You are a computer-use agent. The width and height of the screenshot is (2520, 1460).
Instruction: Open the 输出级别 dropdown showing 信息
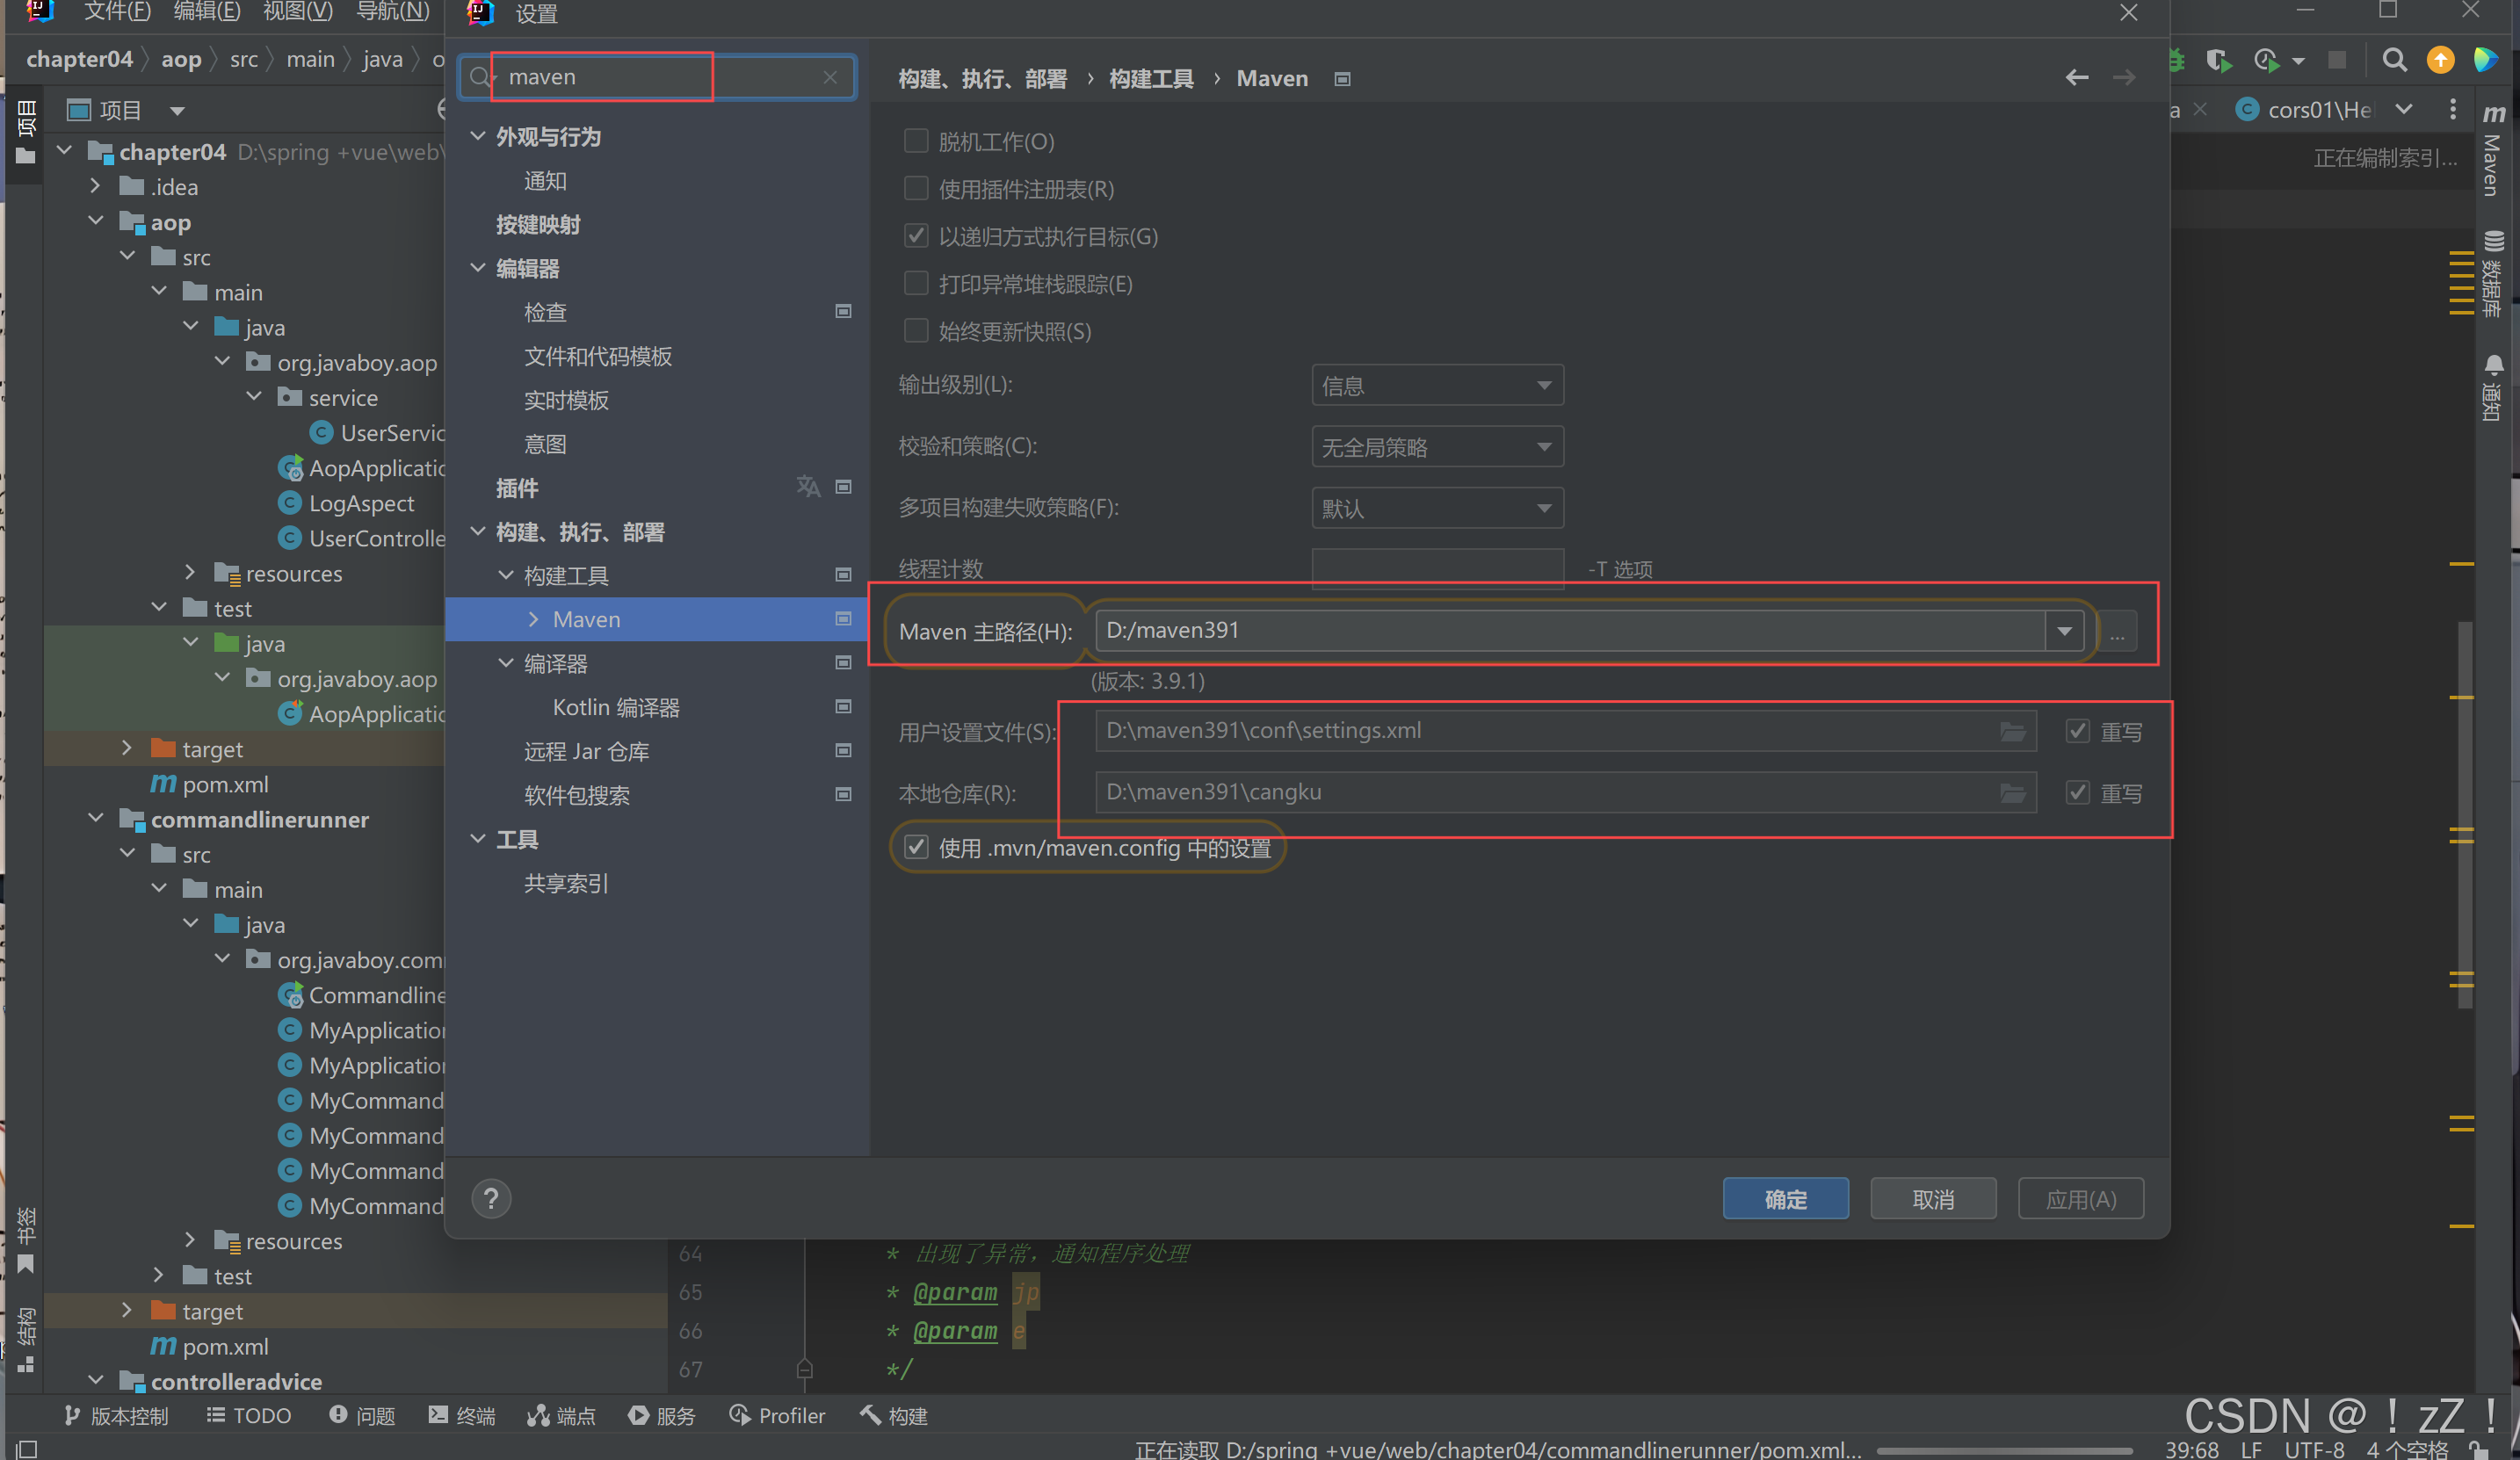pos(1437,386)
